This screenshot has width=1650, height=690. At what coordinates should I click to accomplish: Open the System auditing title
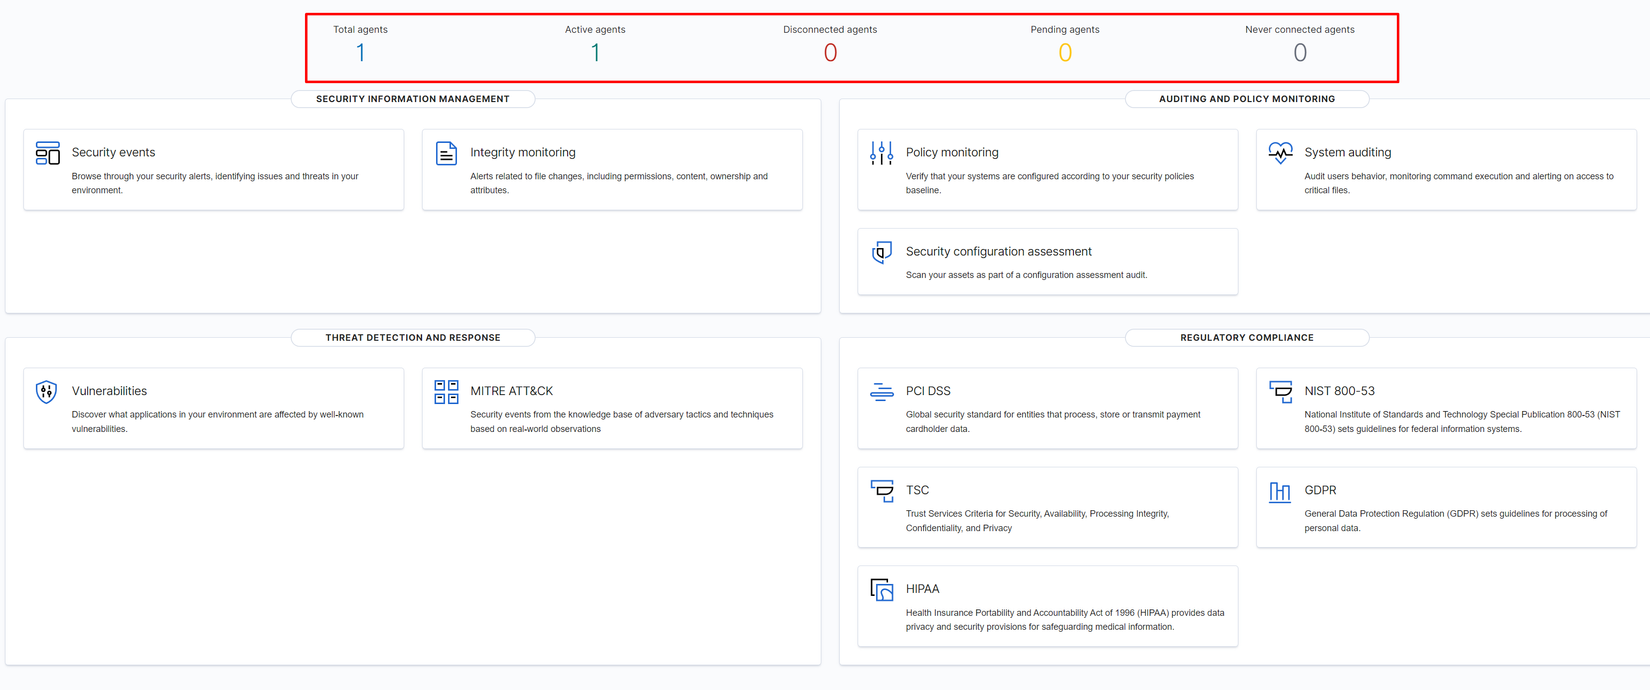[1348, 153]
